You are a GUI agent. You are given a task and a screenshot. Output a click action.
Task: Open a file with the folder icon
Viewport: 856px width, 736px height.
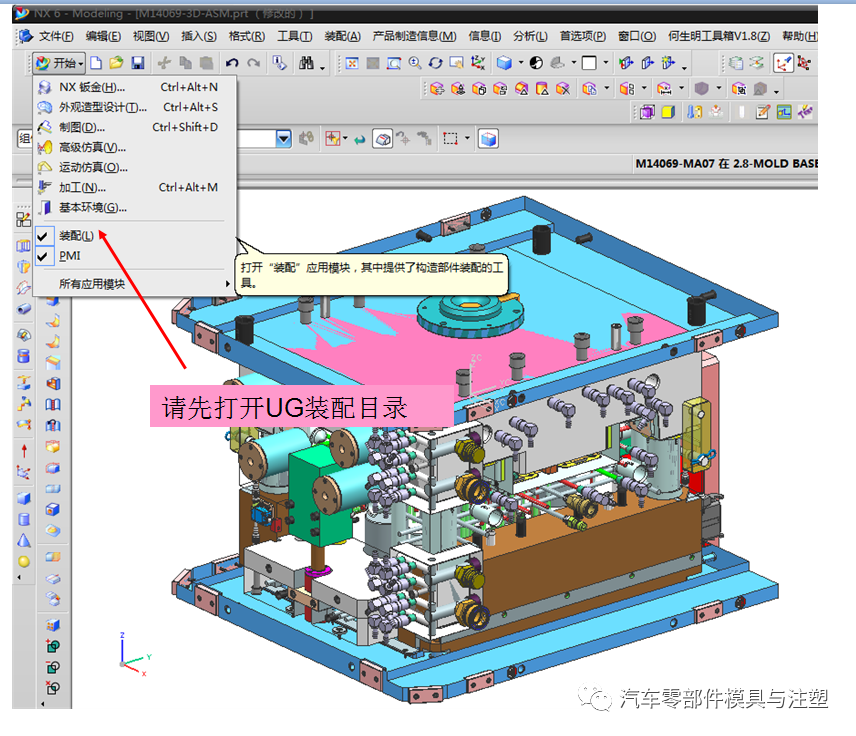coord(116,63)
